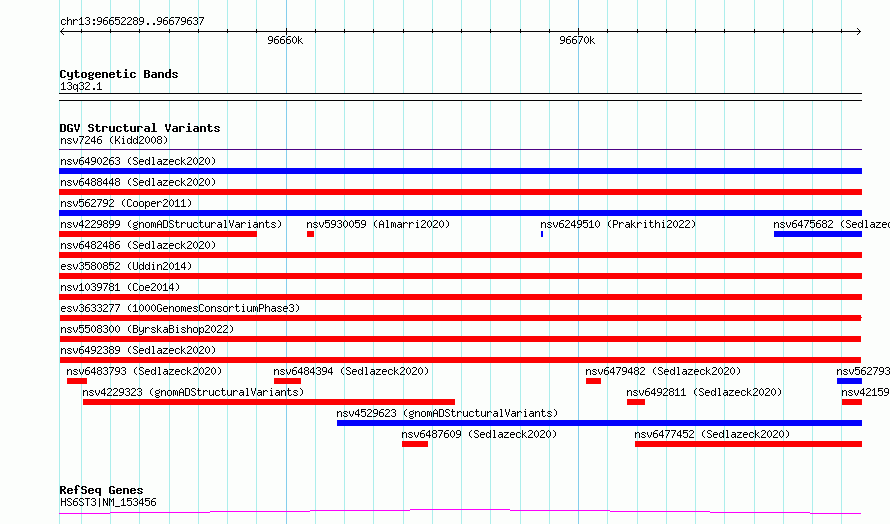Open variant label nsv6483793 (Sedlazeck2020)

pos(144,371)
